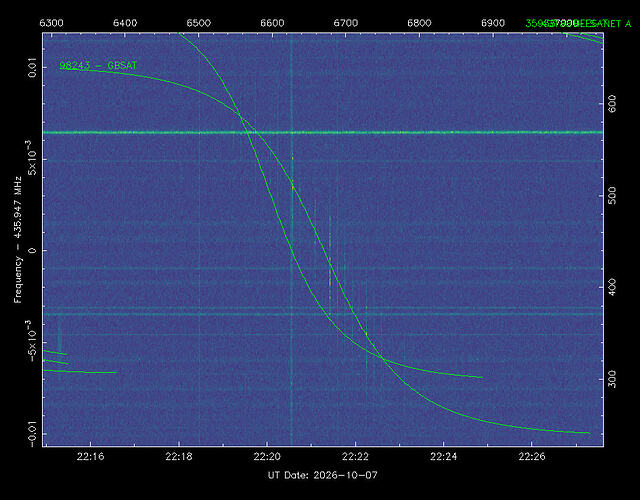640x500 pixels.
Task: Click the '22:26' time axis label
Action: pos(532,457)
